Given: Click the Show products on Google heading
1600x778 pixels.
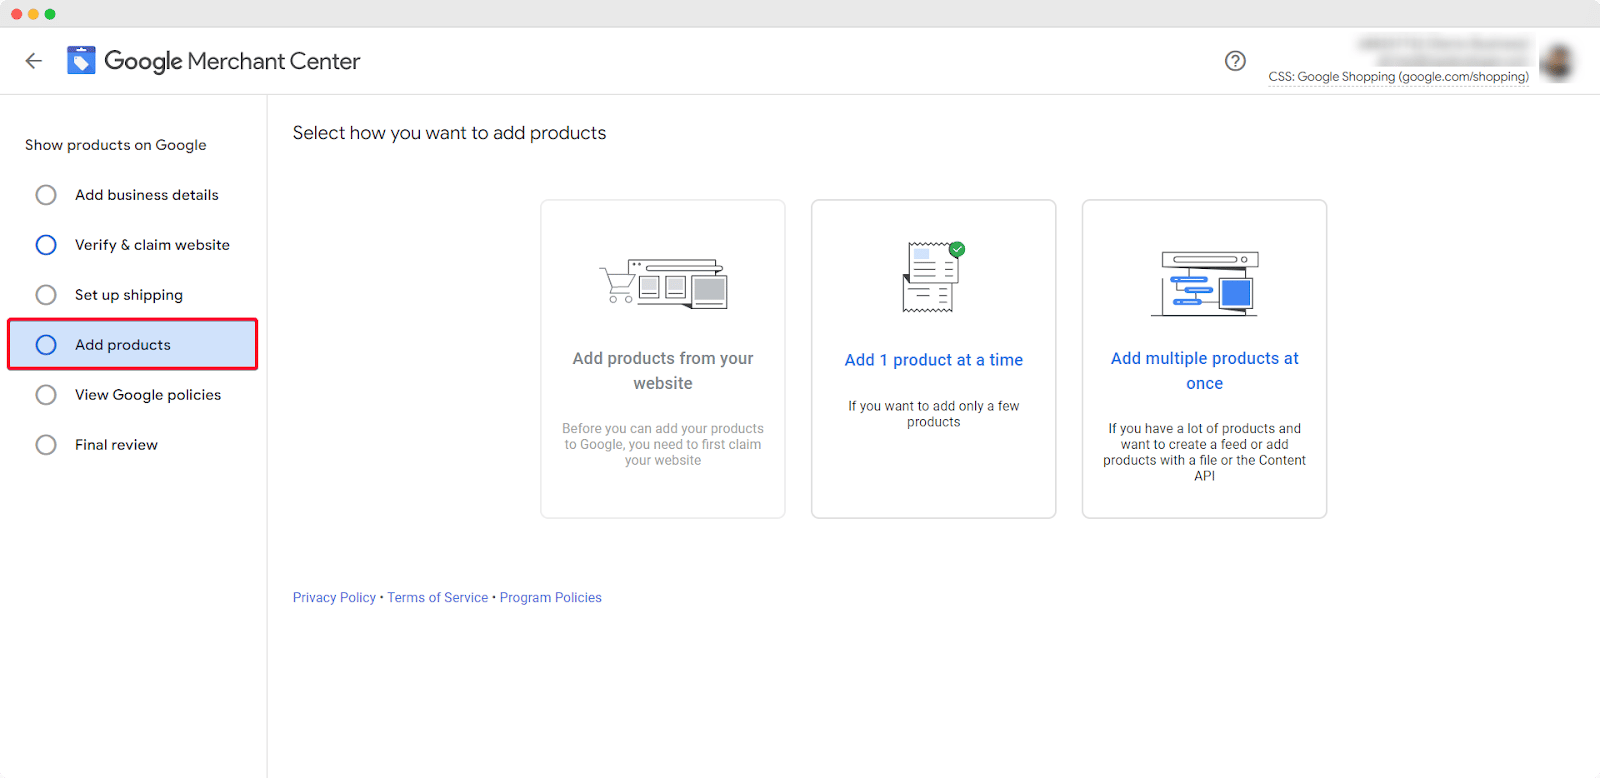Looking at the screenshot, I should tap(116, 145).
